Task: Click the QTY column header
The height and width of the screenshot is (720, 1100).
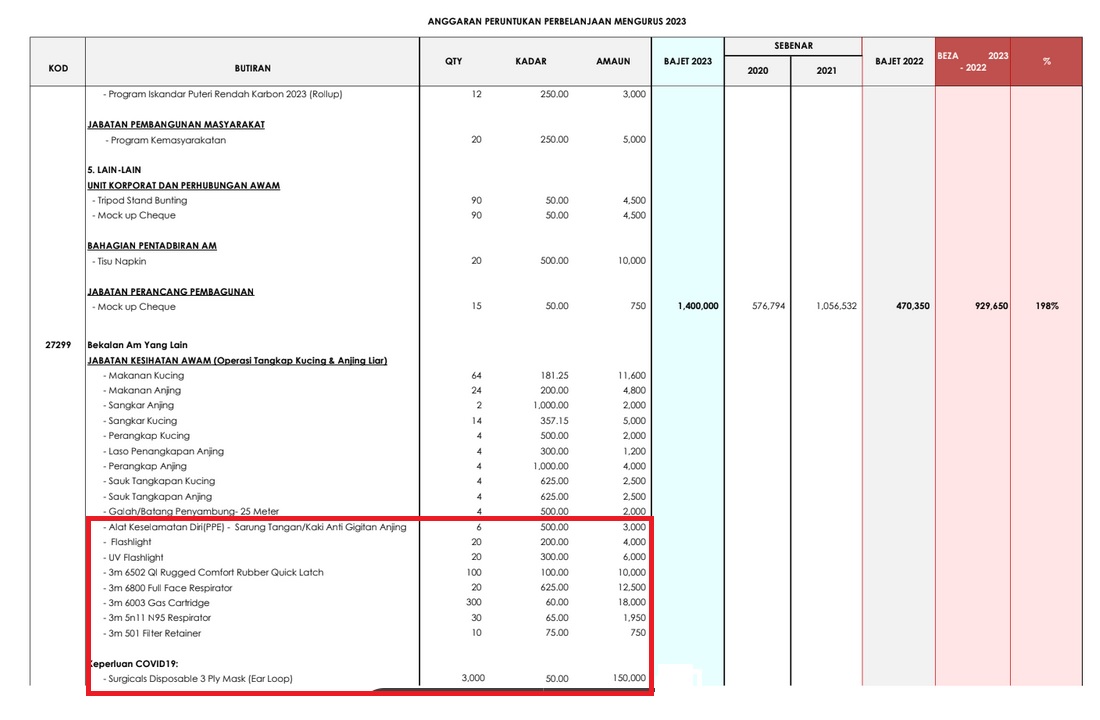Action: [453, 61]
